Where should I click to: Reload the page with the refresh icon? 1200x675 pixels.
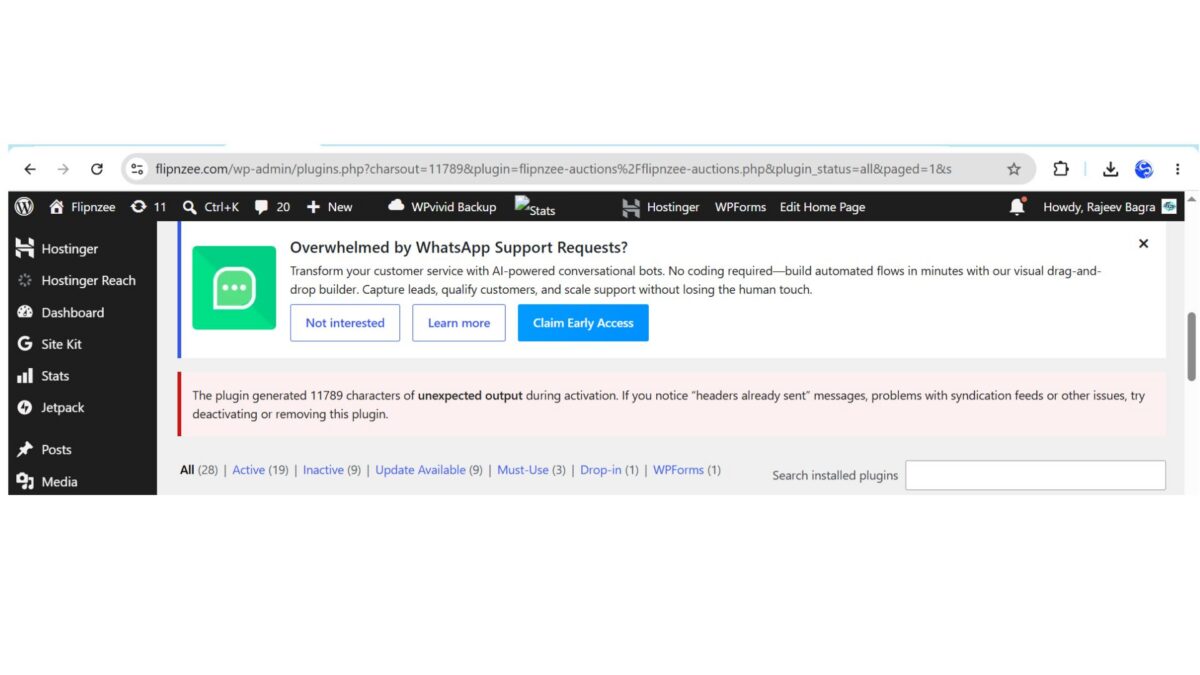(x=97, y=169)
